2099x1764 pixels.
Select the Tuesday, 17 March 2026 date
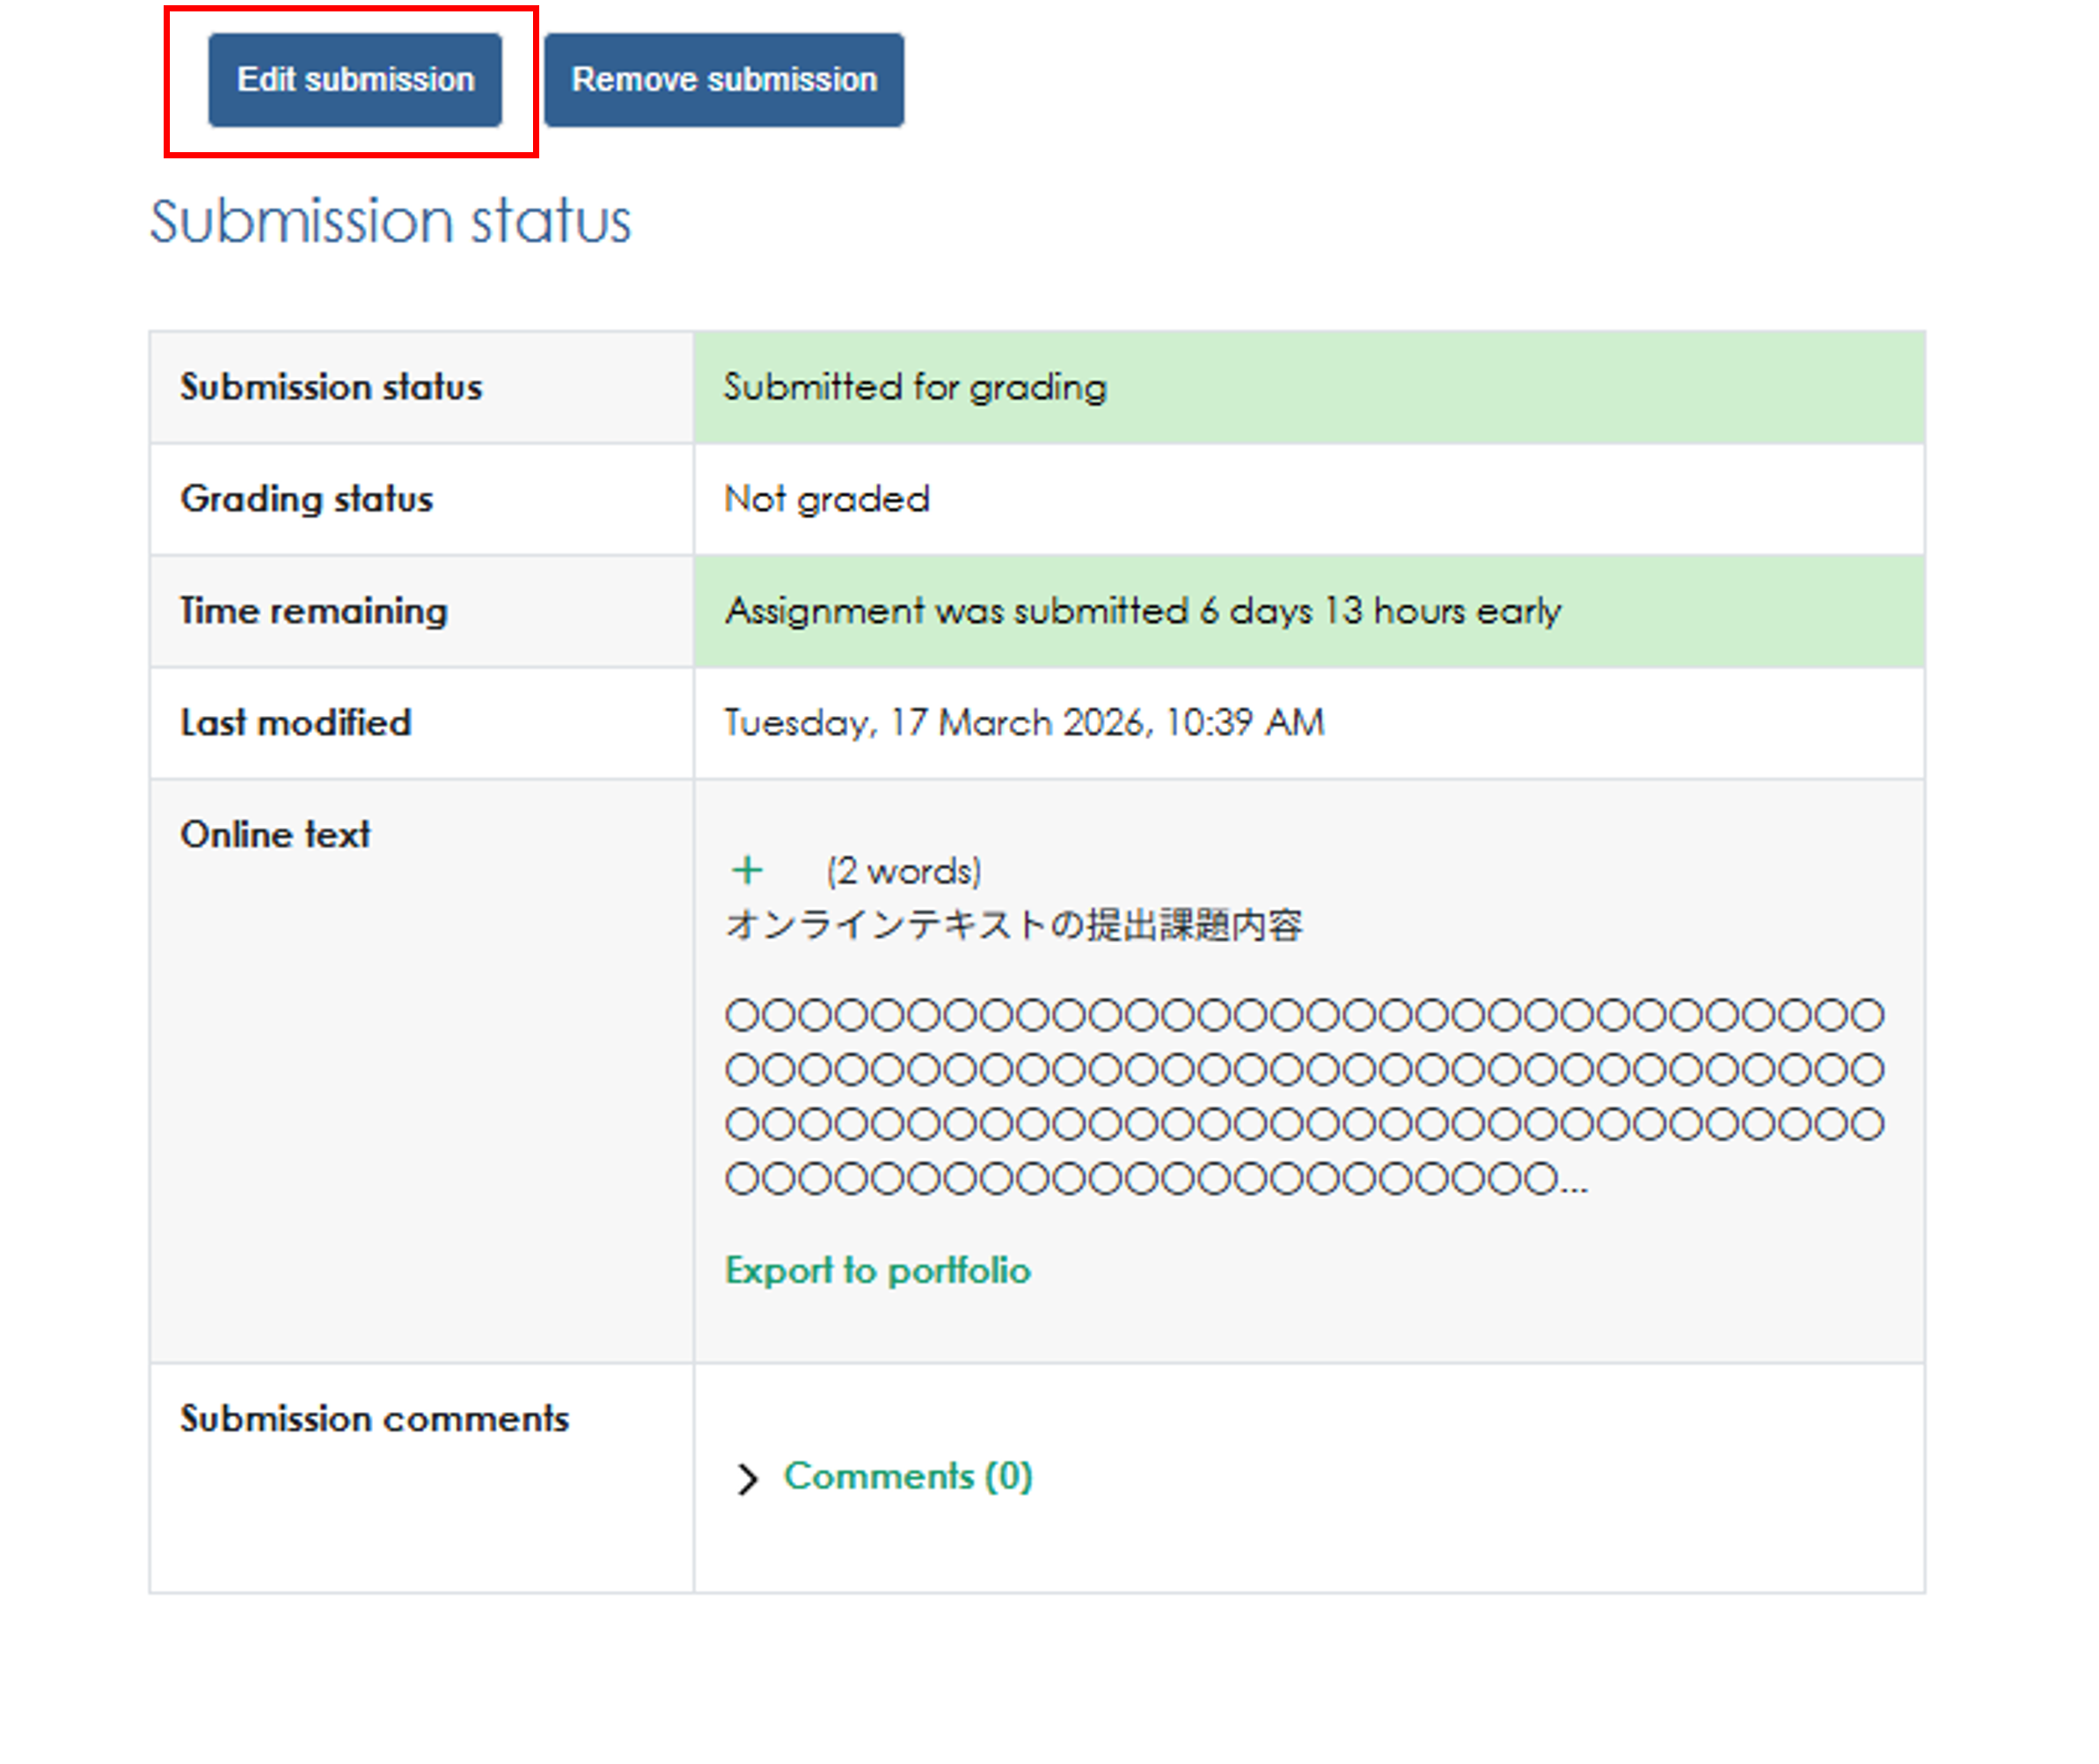click(1023, 723)
